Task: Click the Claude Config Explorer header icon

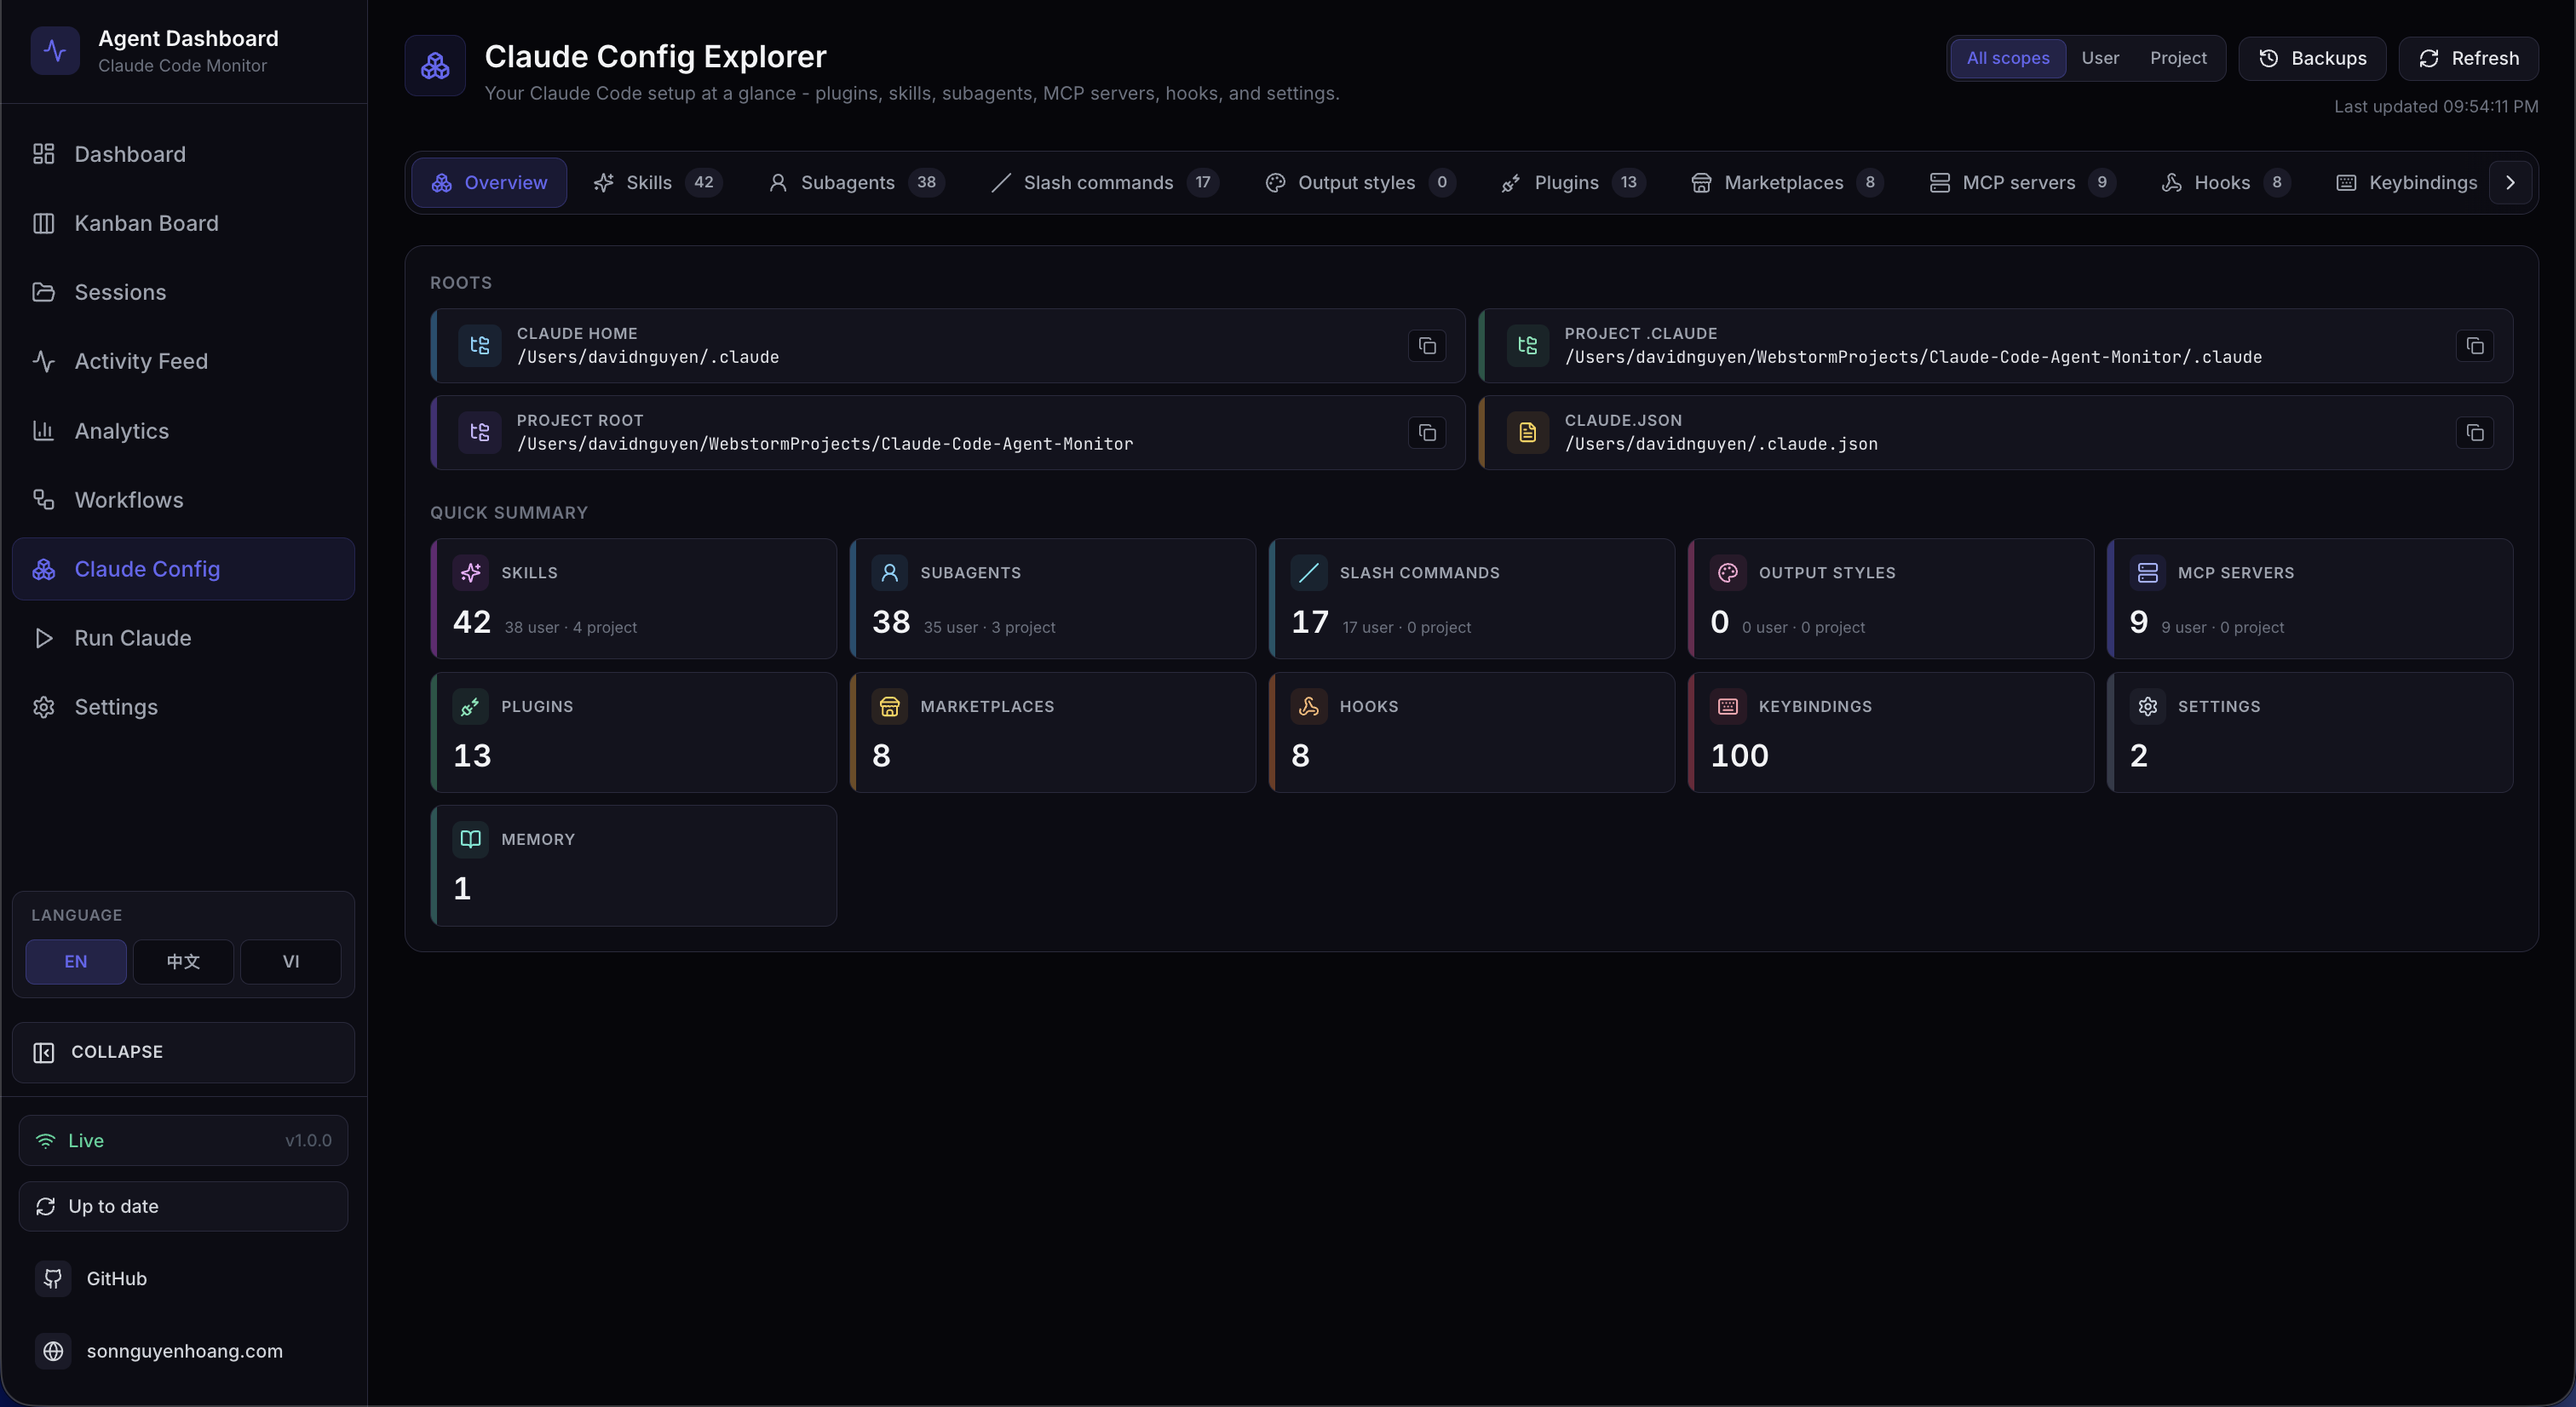Action: click(435, 66)
